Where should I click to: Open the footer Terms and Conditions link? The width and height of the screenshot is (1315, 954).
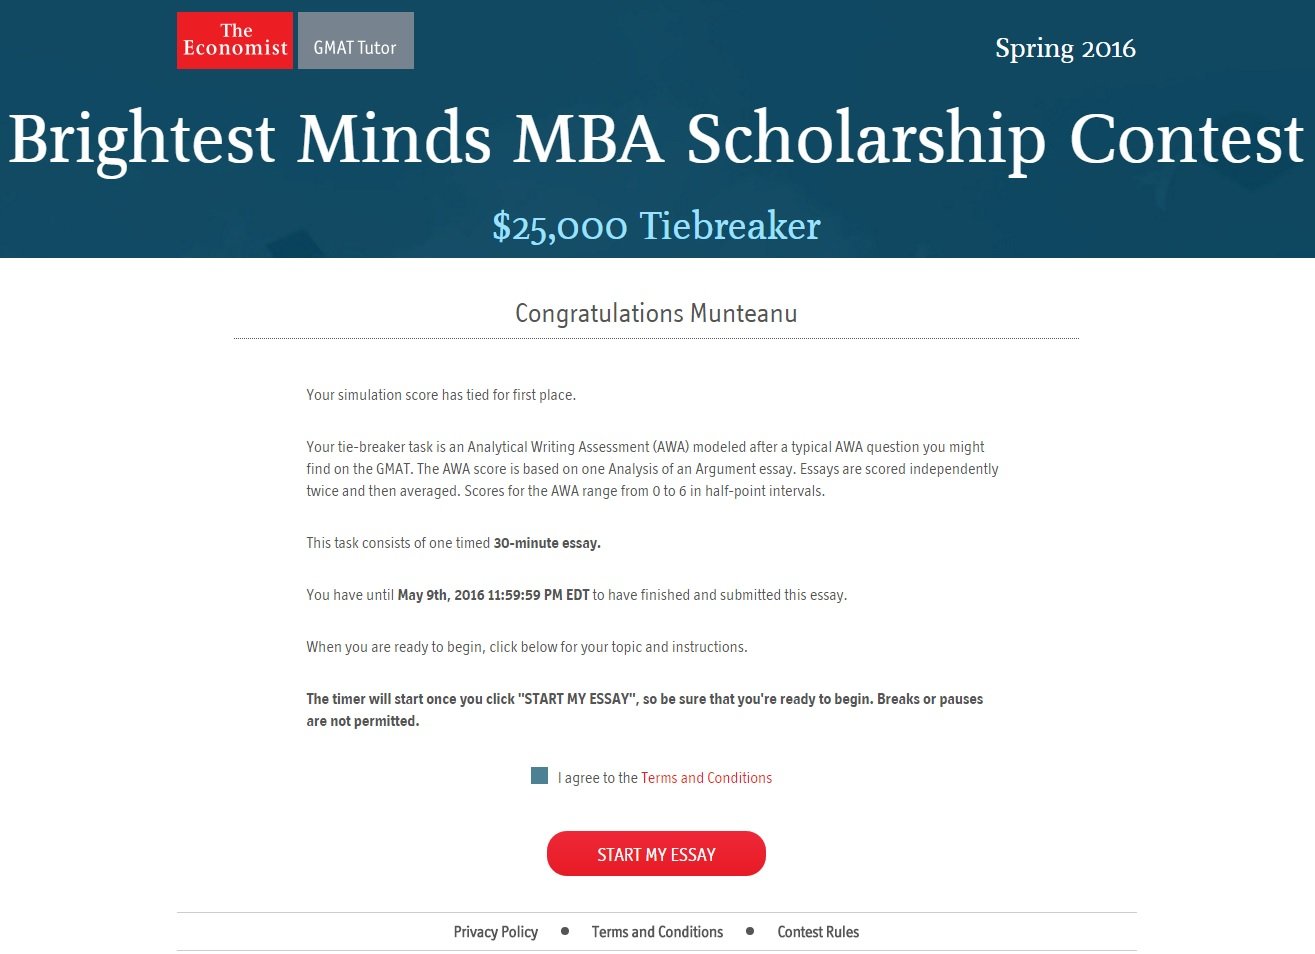[657, 932]
